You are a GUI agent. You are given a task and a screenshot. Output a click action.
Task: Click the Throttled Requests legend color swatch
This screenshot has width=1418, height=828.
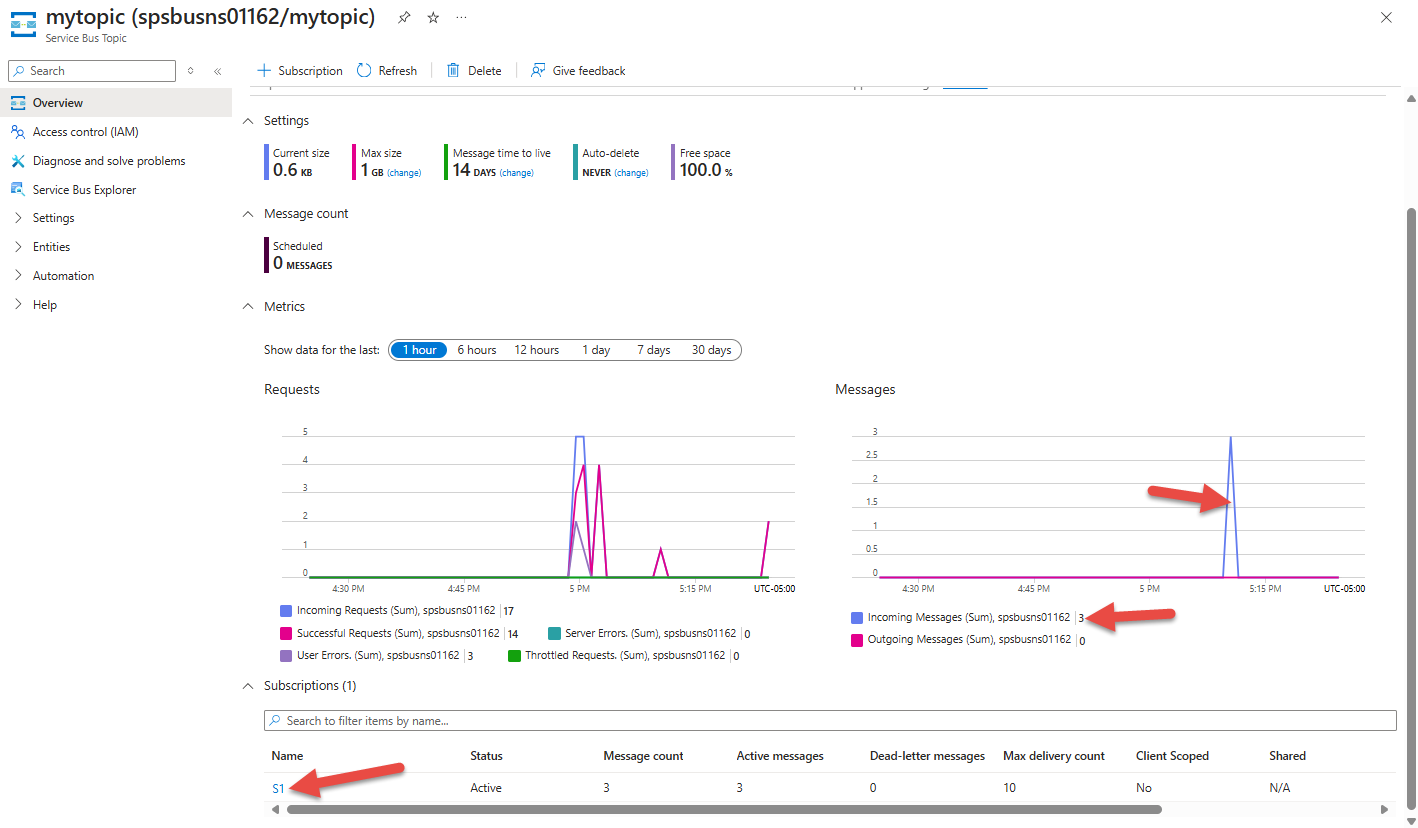point(514,656)
